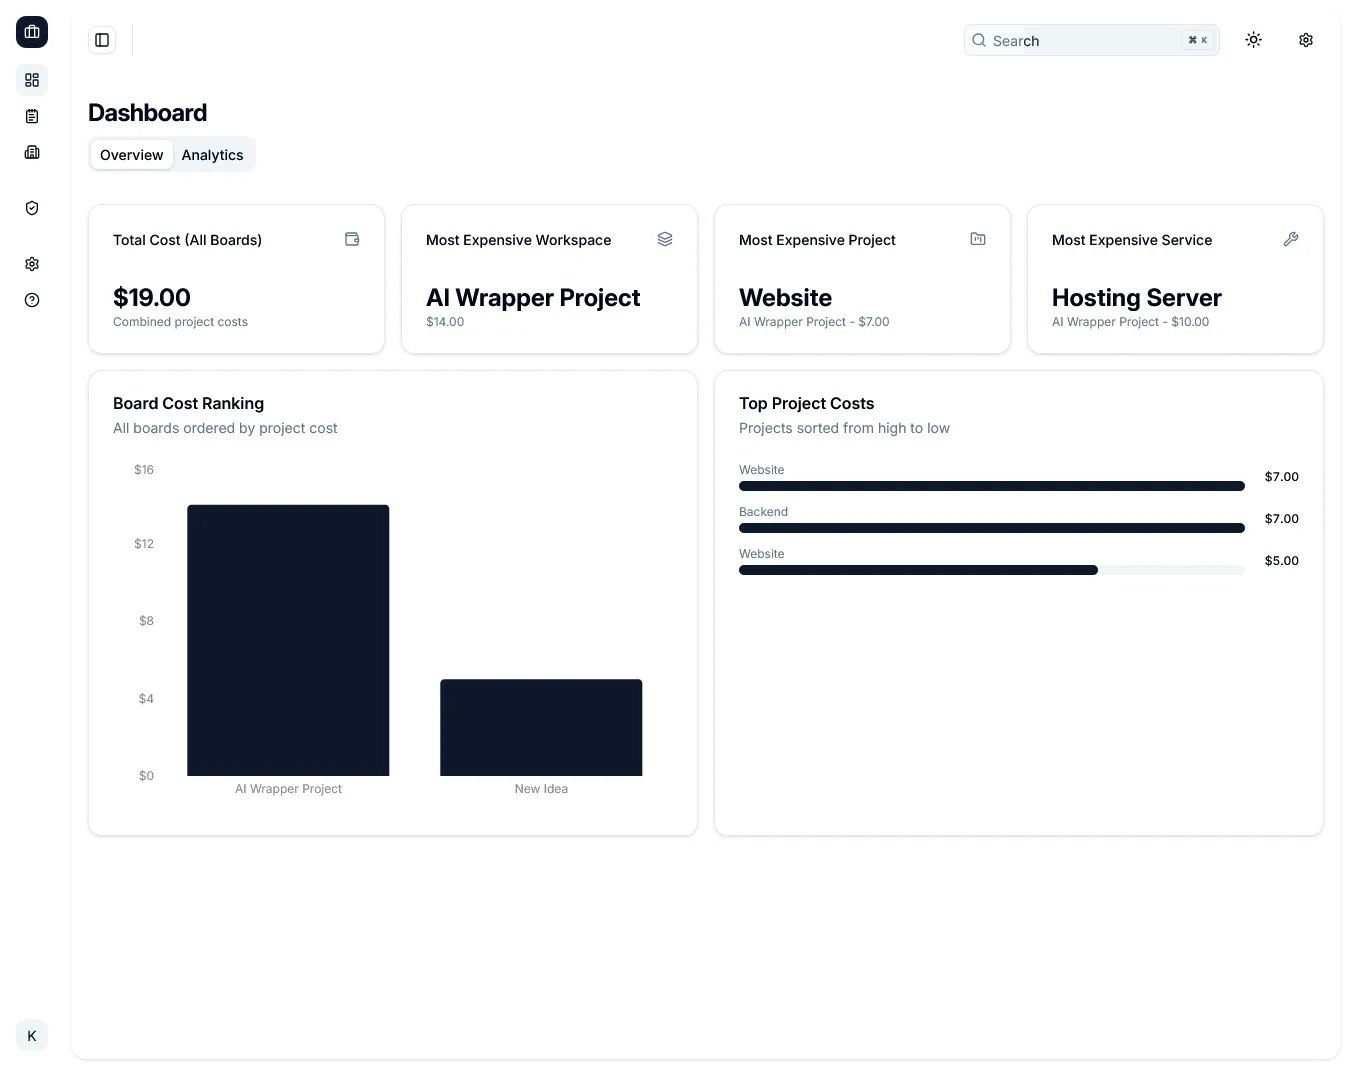Screen dimensions: 1348x1067
Task: Toggle light/dark theme with the sun icon
Action: point(1253,40)
